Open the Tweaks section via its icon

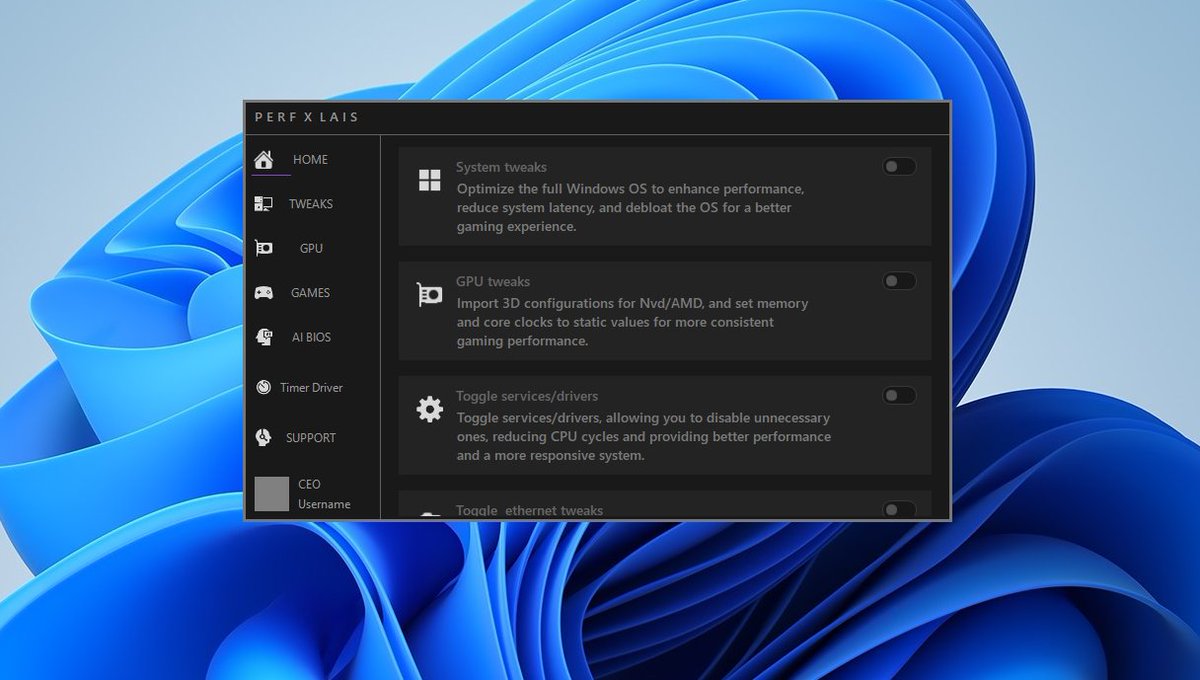click(x=264, y=203)
